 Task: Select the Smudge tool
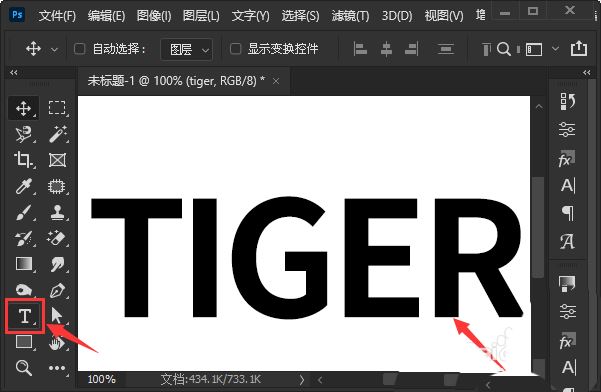(57, 264)
